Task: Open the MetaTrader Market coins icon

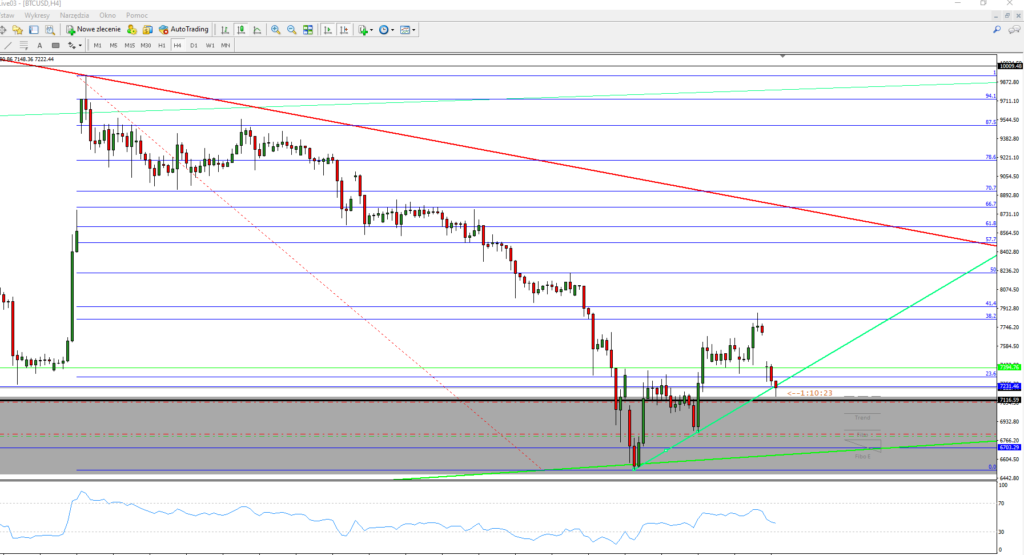Action: point(131,29)
